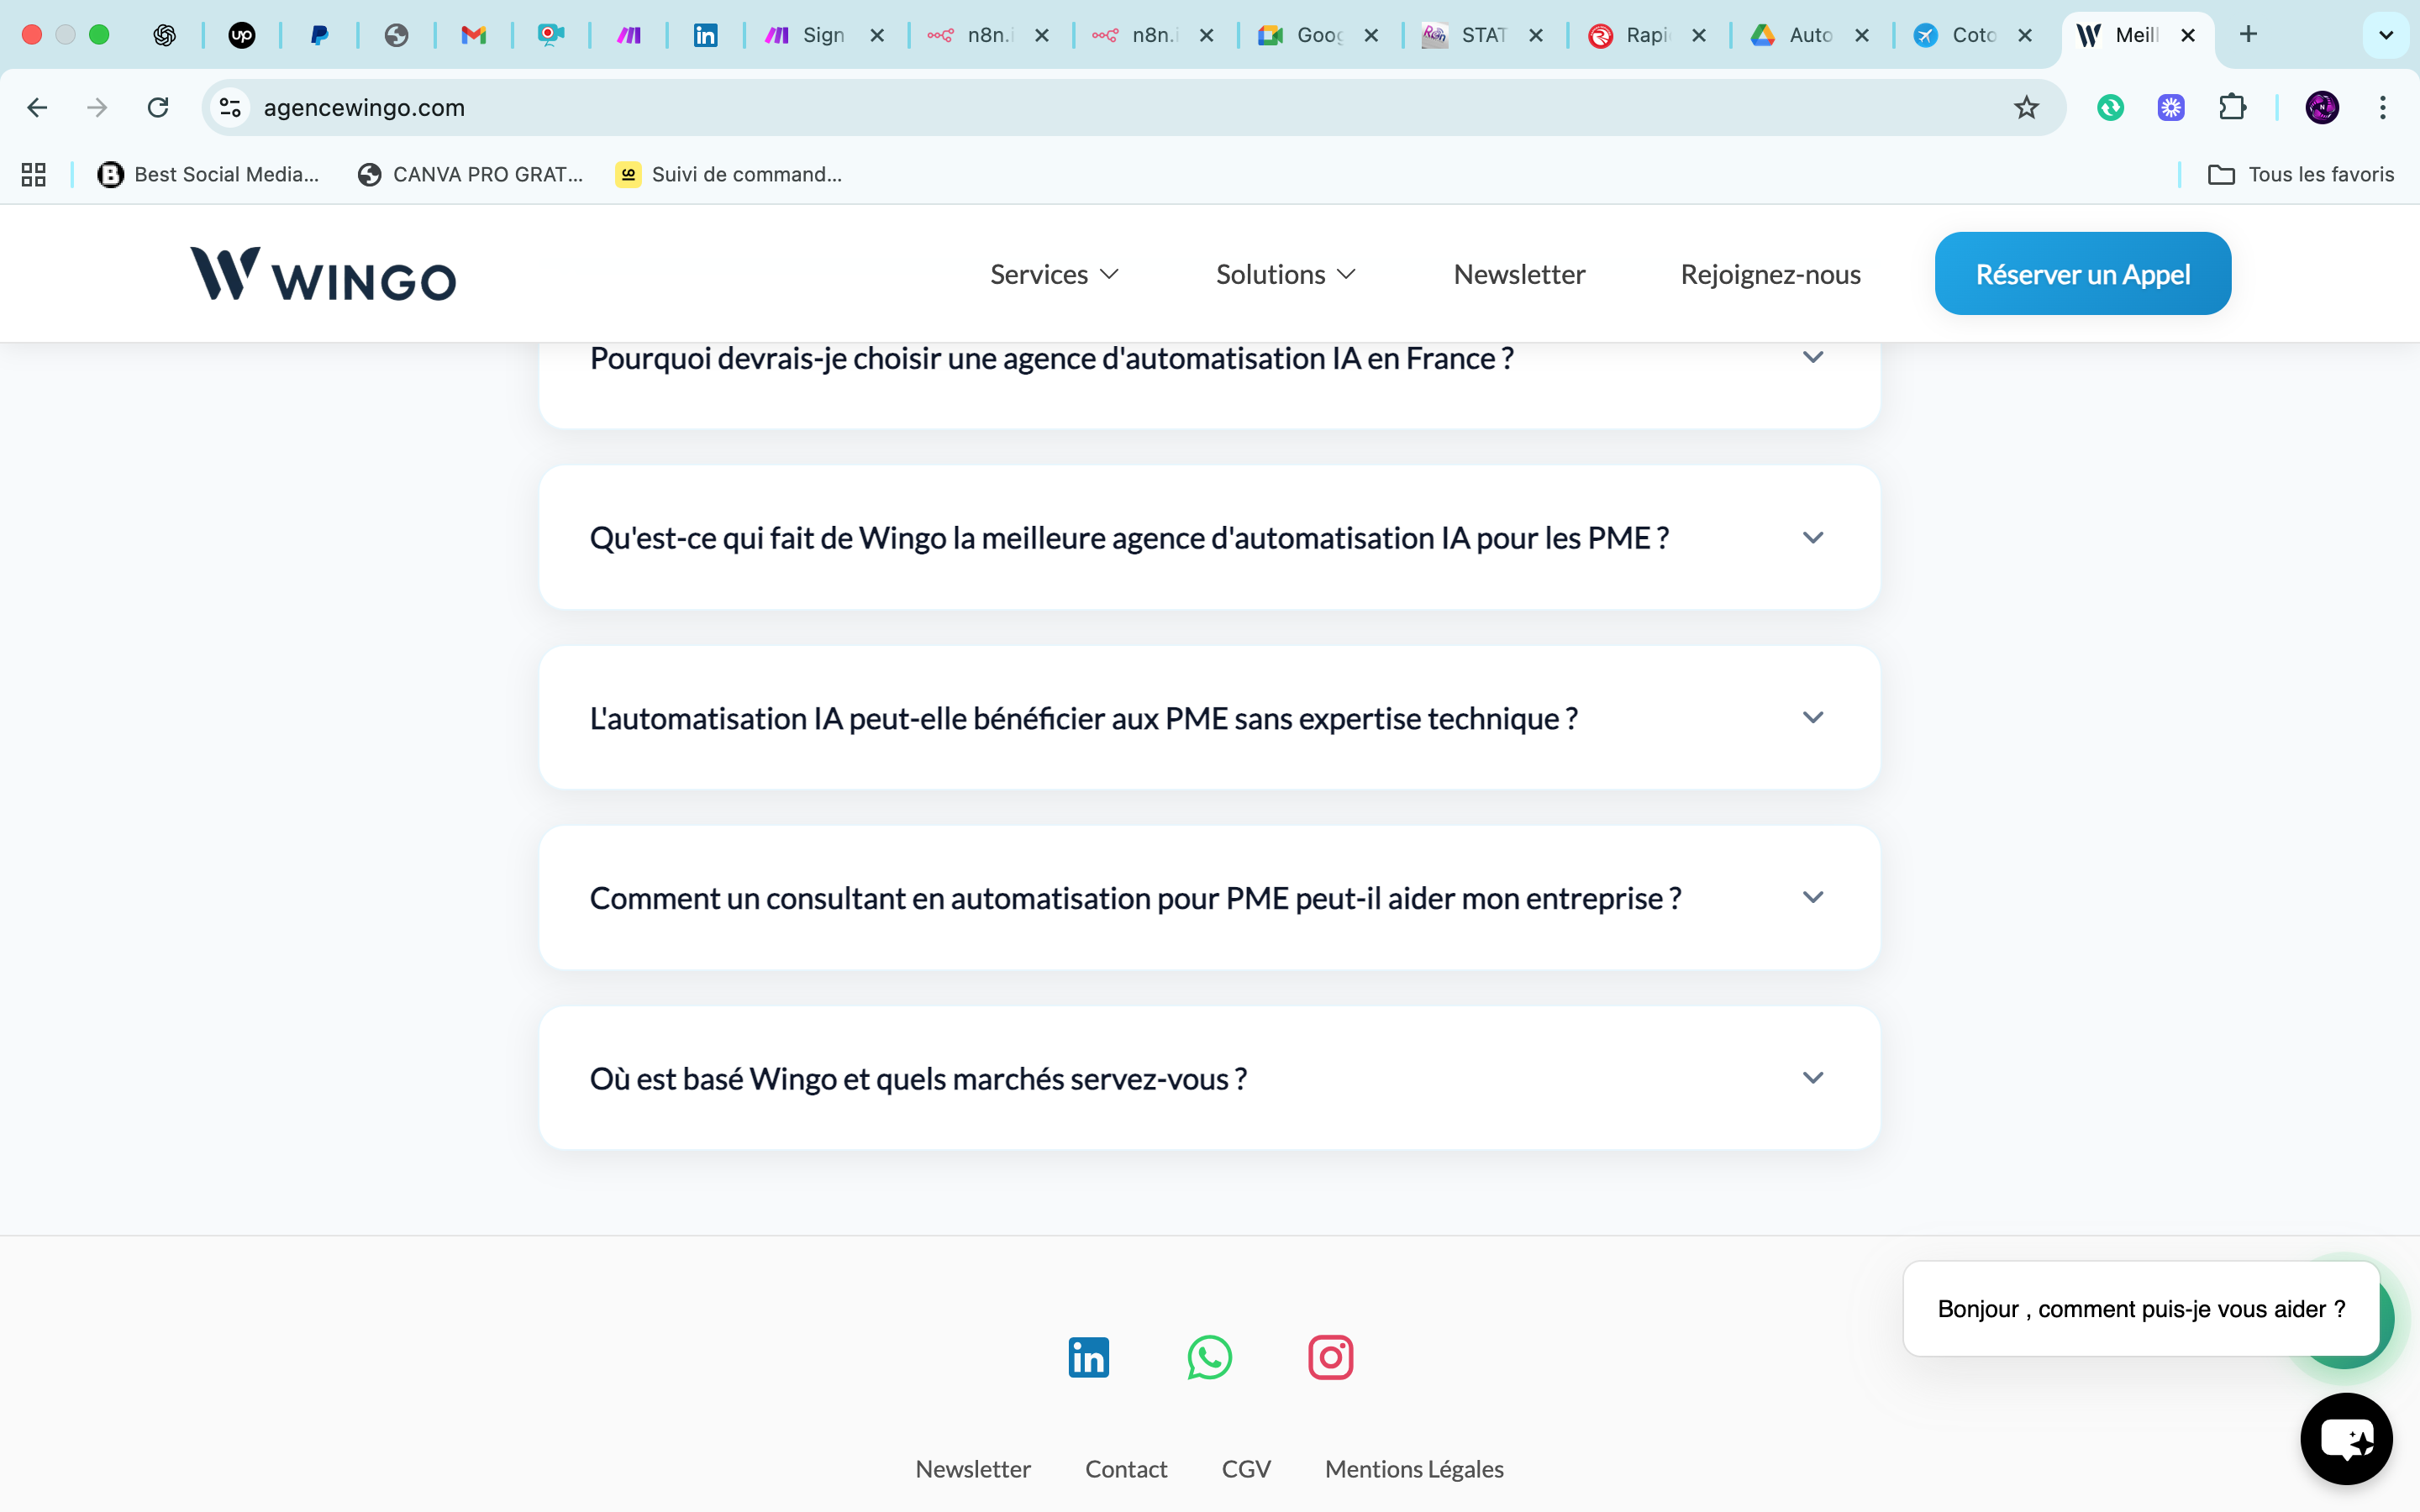Open the browser Extensions puzzle icon

point(2232,107)
